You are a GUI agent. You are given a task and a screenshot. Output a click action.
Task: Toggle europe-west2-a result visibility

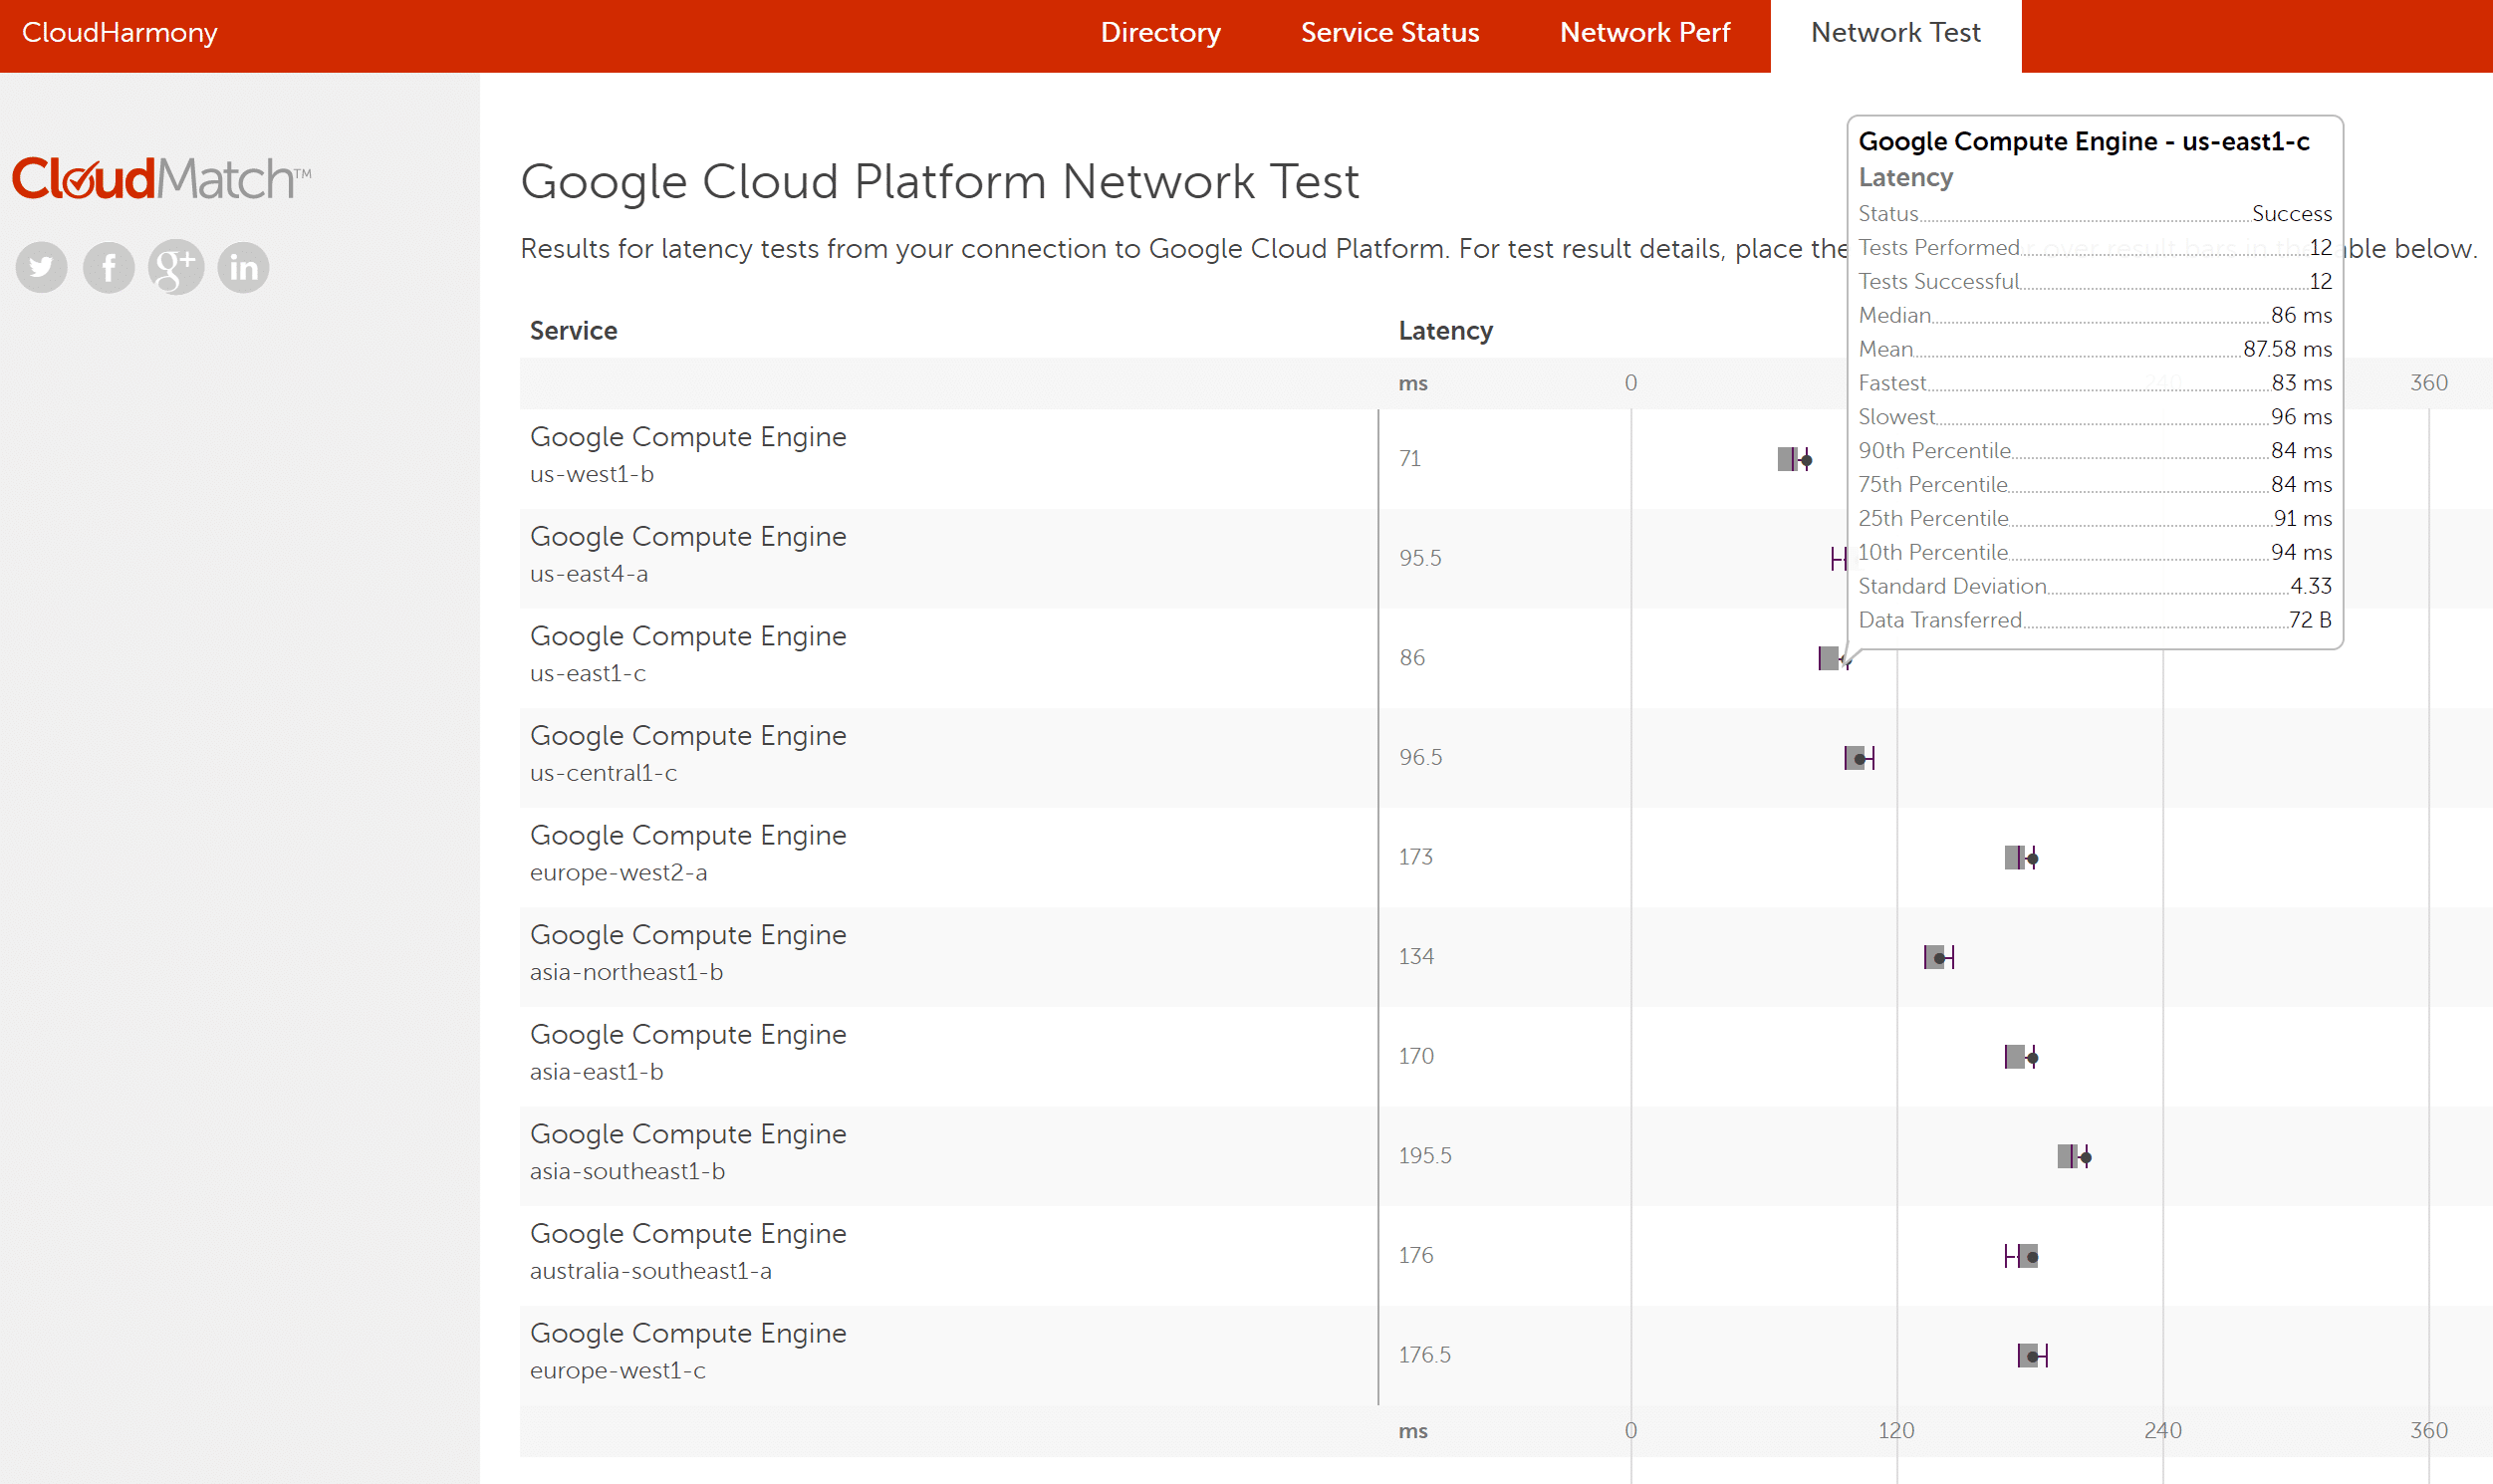coord(2027,857)
